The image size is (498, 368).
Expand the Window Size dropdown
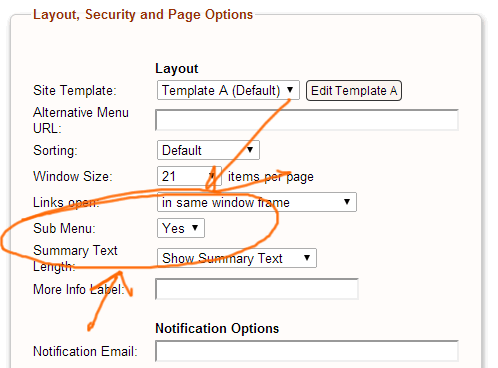tap(189, 176)
